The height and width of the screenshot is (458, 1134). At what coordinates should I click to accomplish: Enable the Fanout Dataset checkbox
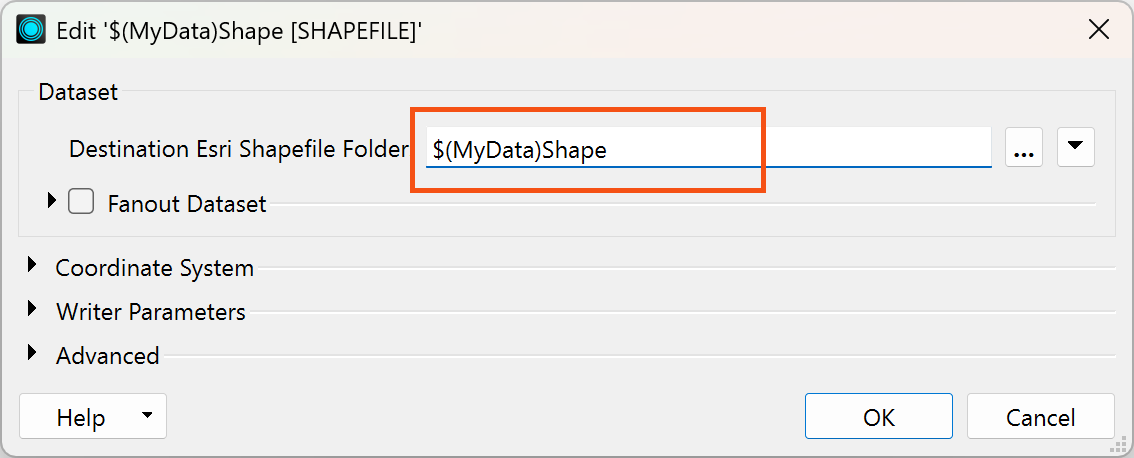pos(81,202)
